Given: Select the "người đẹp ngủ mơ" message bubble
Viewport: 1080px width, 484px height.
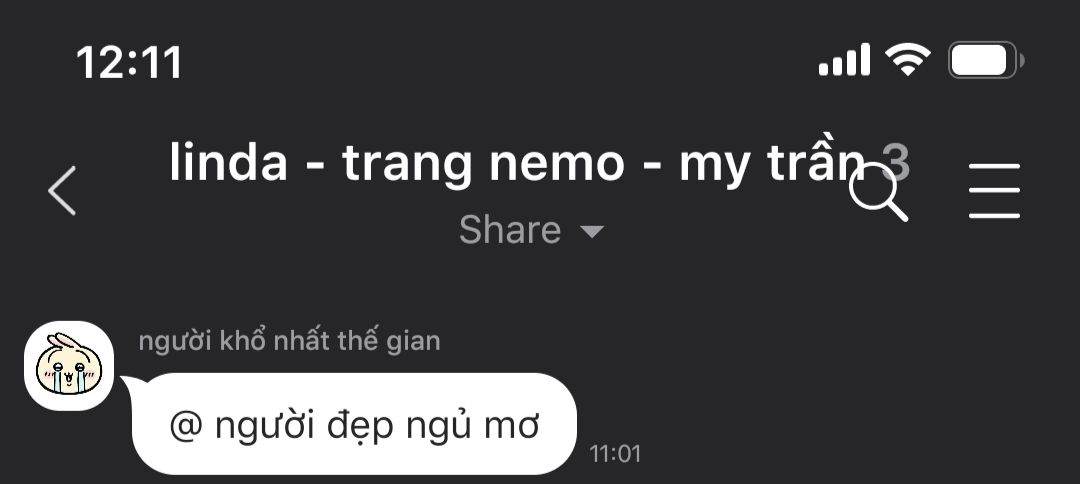Looking at the screenshot, I should point(354,423).
